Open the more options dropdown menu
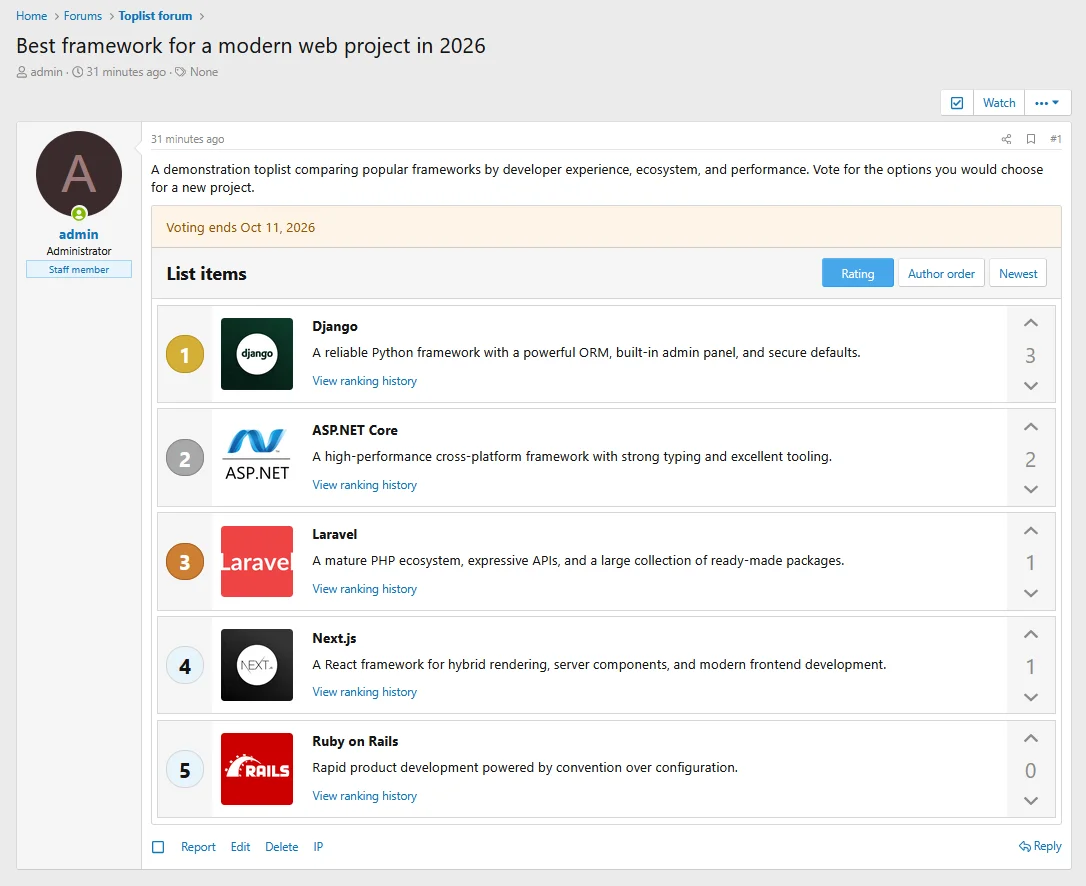 click(1047, 103)
